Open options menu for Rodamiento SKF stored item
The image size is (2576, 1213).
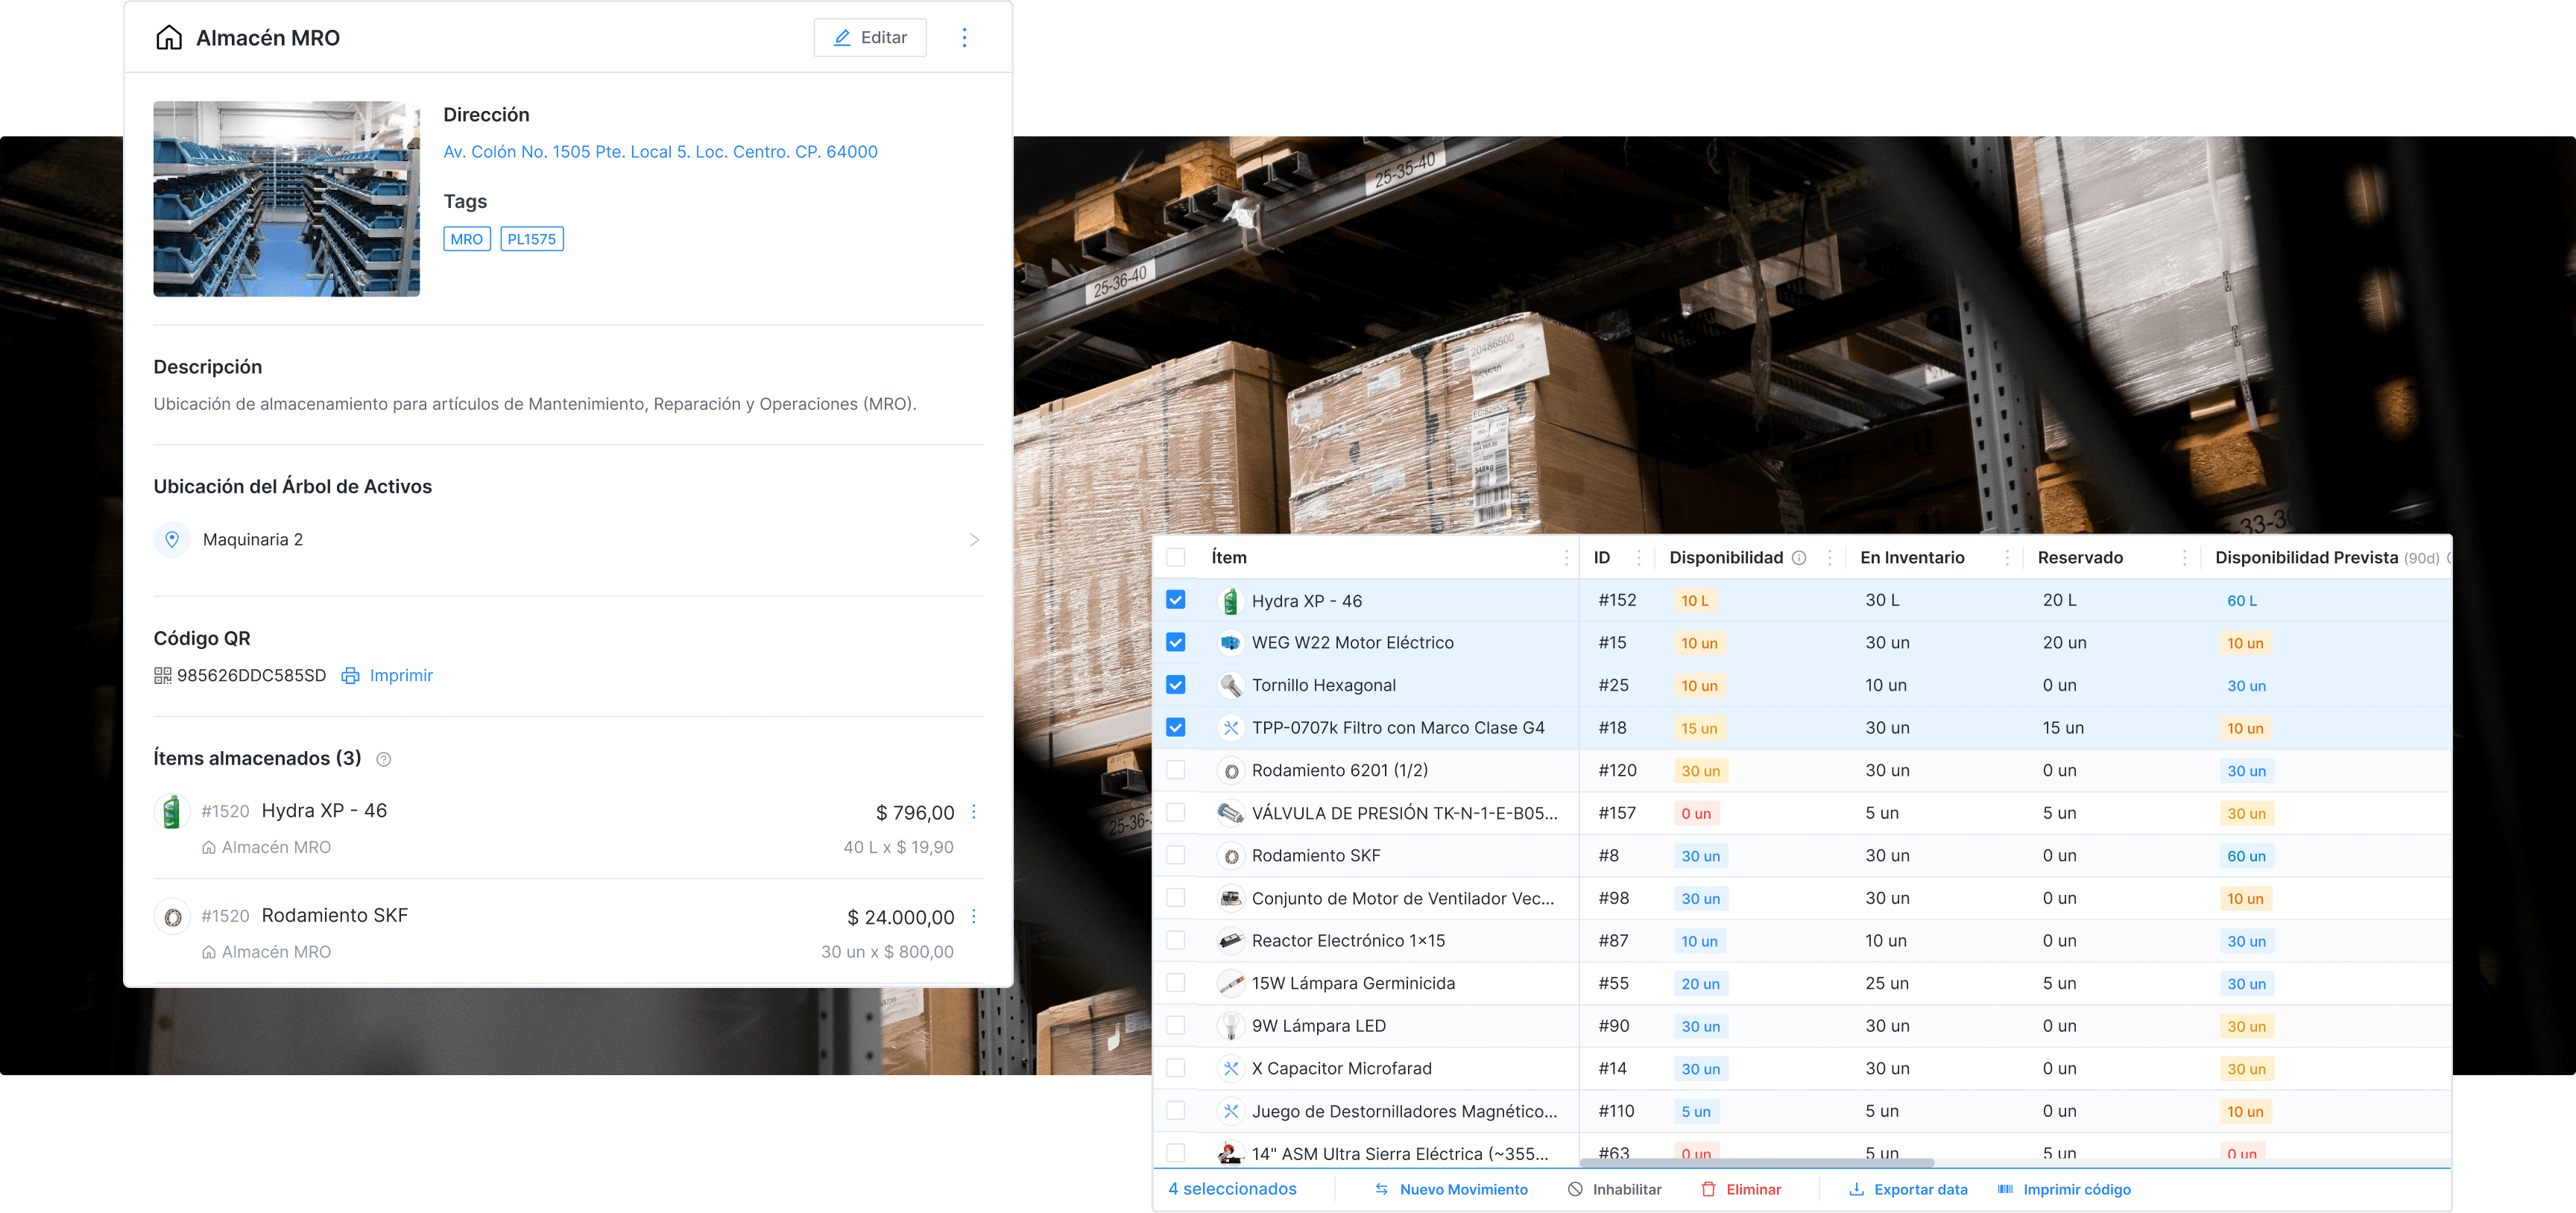pyautogui.click(x=974, y=917)
